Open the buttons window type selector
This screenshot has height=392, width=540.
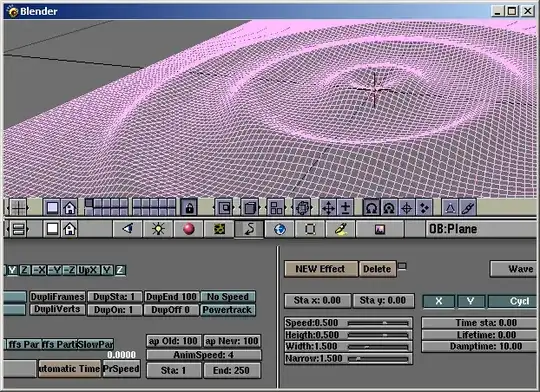18,229
